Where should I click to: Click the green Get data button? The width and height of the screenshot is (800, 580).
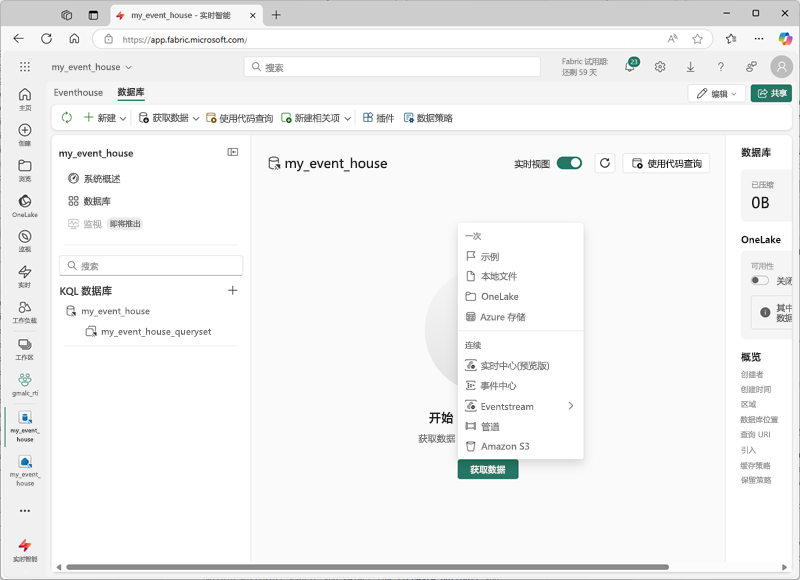[x=488, y=469]
